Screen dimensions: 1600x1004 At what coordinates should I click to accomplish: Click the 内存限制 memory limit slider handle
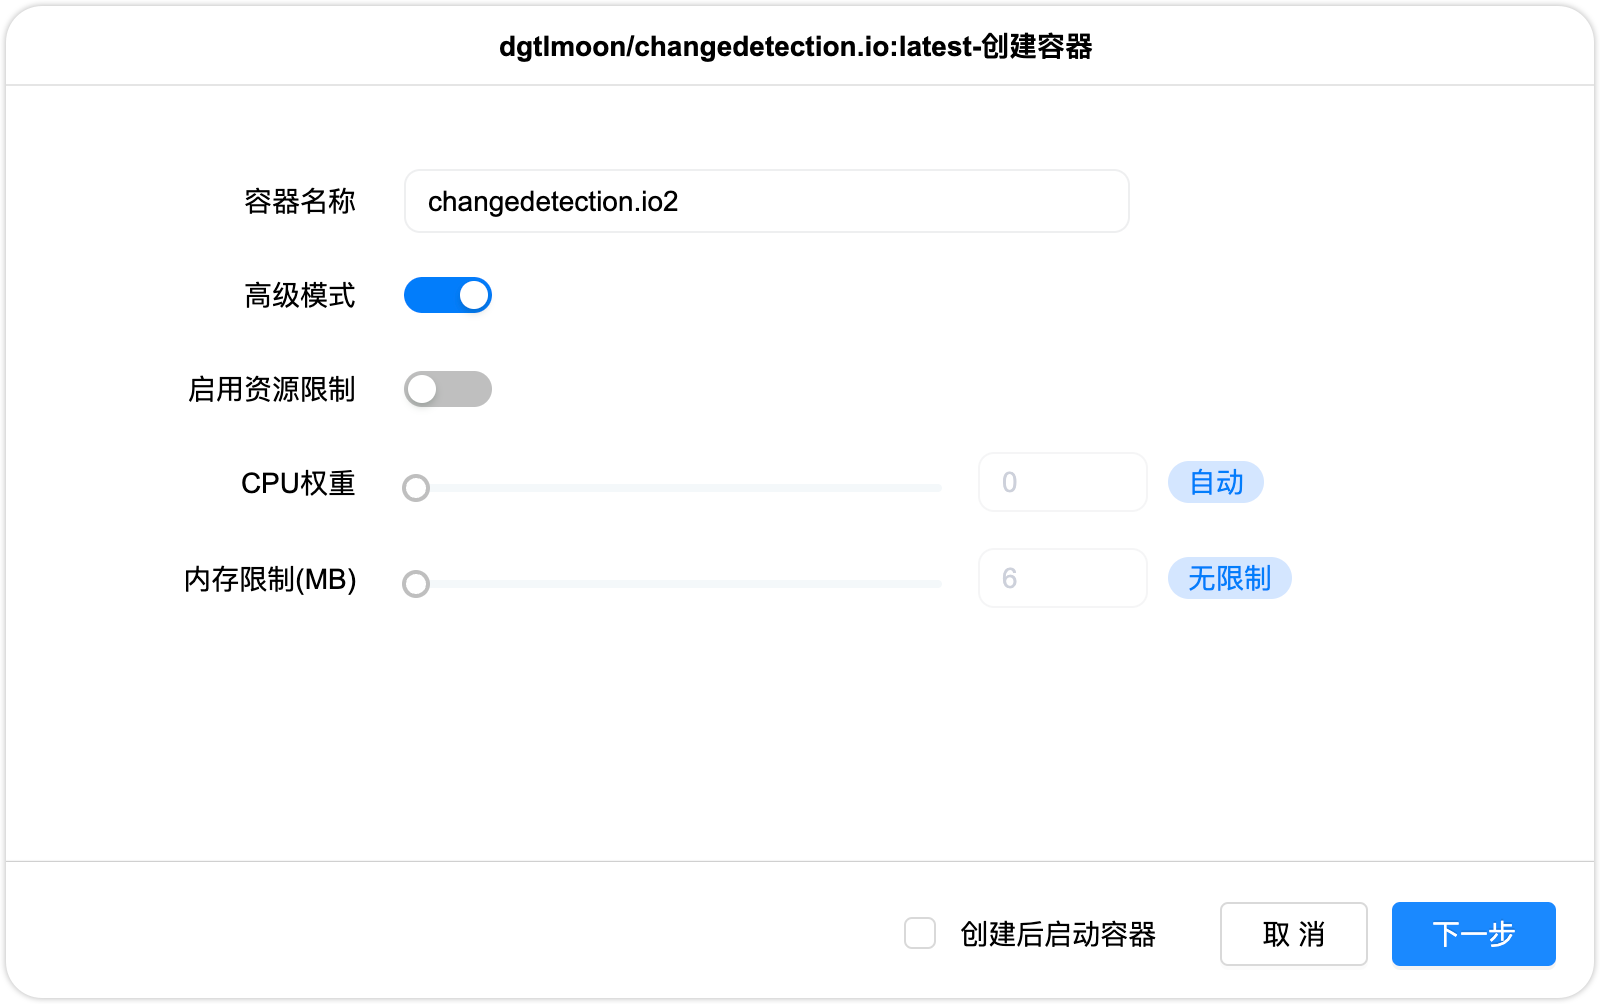click(416, 584)
